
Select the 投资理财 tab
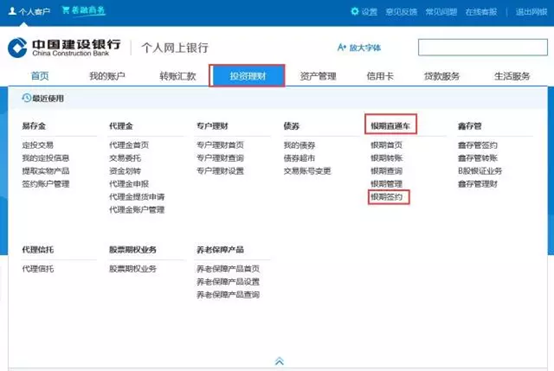pyautogui.click(x=247, y=76)
